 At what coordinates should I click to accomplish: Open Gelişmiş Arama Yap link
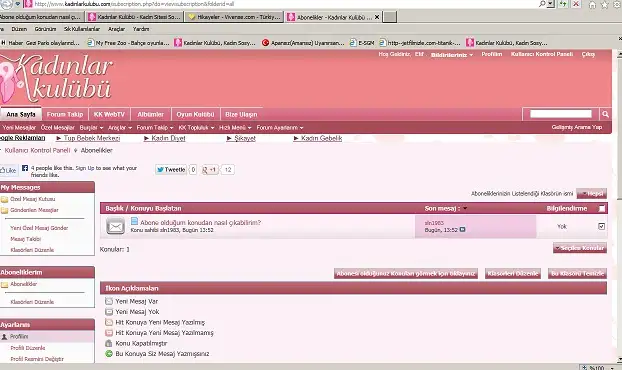pos(577,127)
